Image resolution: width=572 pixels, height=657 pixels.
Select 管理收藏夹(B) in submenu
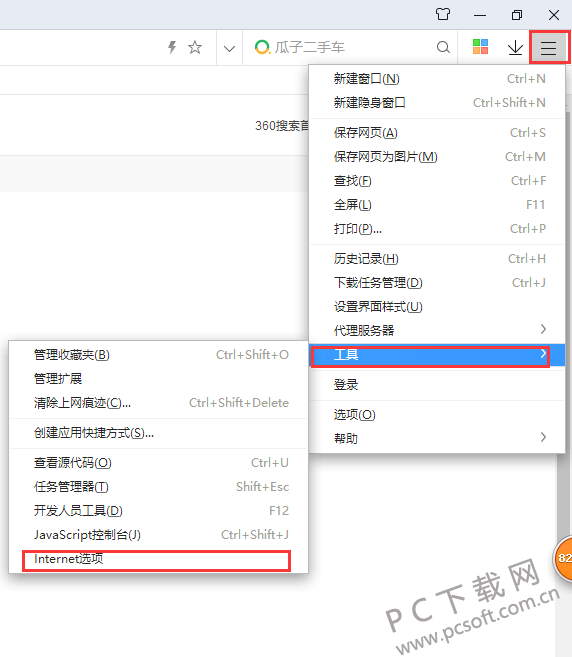[158, 355]
